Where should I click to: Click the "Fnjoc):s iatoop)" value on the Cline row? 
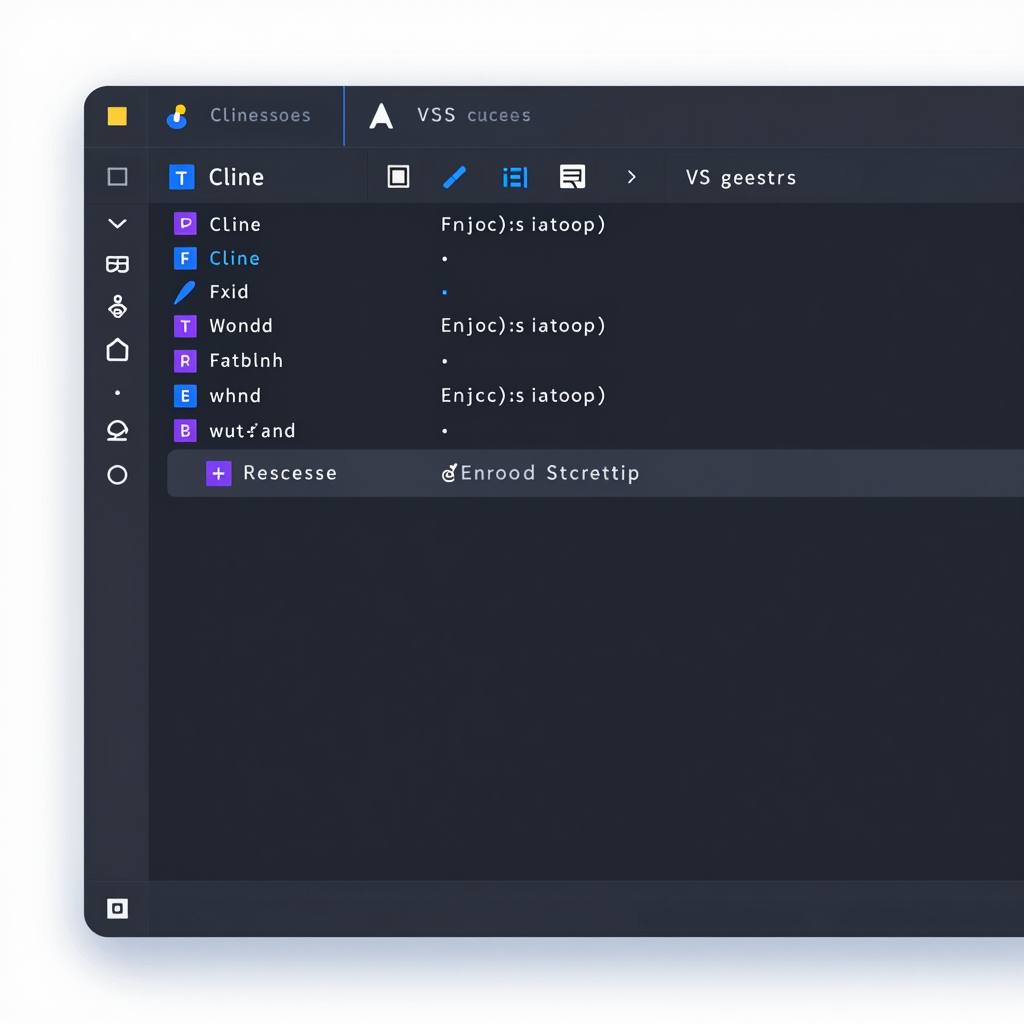pyautogui.click(x=523, y=225)
